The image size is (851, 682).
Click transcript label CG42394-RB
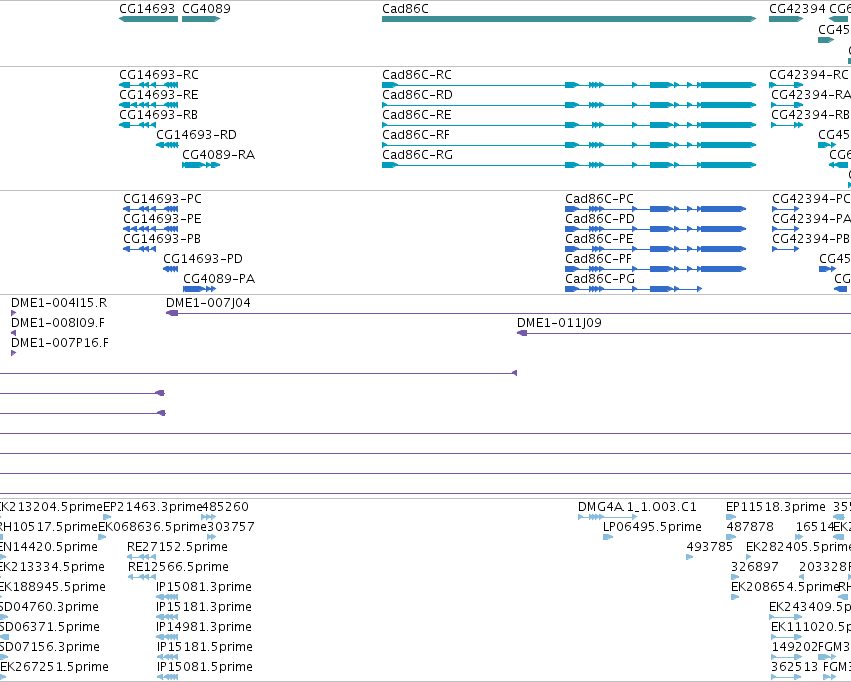point(811,115)
